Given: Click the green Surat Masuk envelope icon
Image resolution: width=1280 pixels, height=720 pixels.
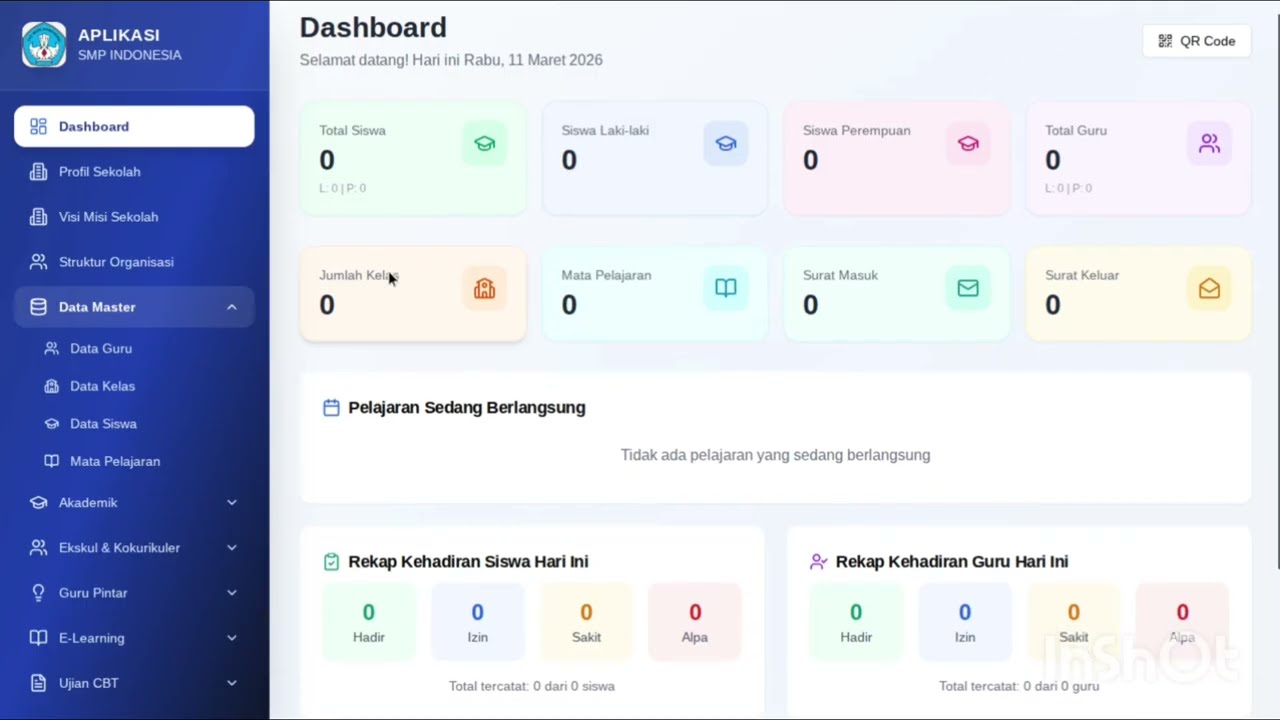Looking at the screenshot, I should click(968, 288).
